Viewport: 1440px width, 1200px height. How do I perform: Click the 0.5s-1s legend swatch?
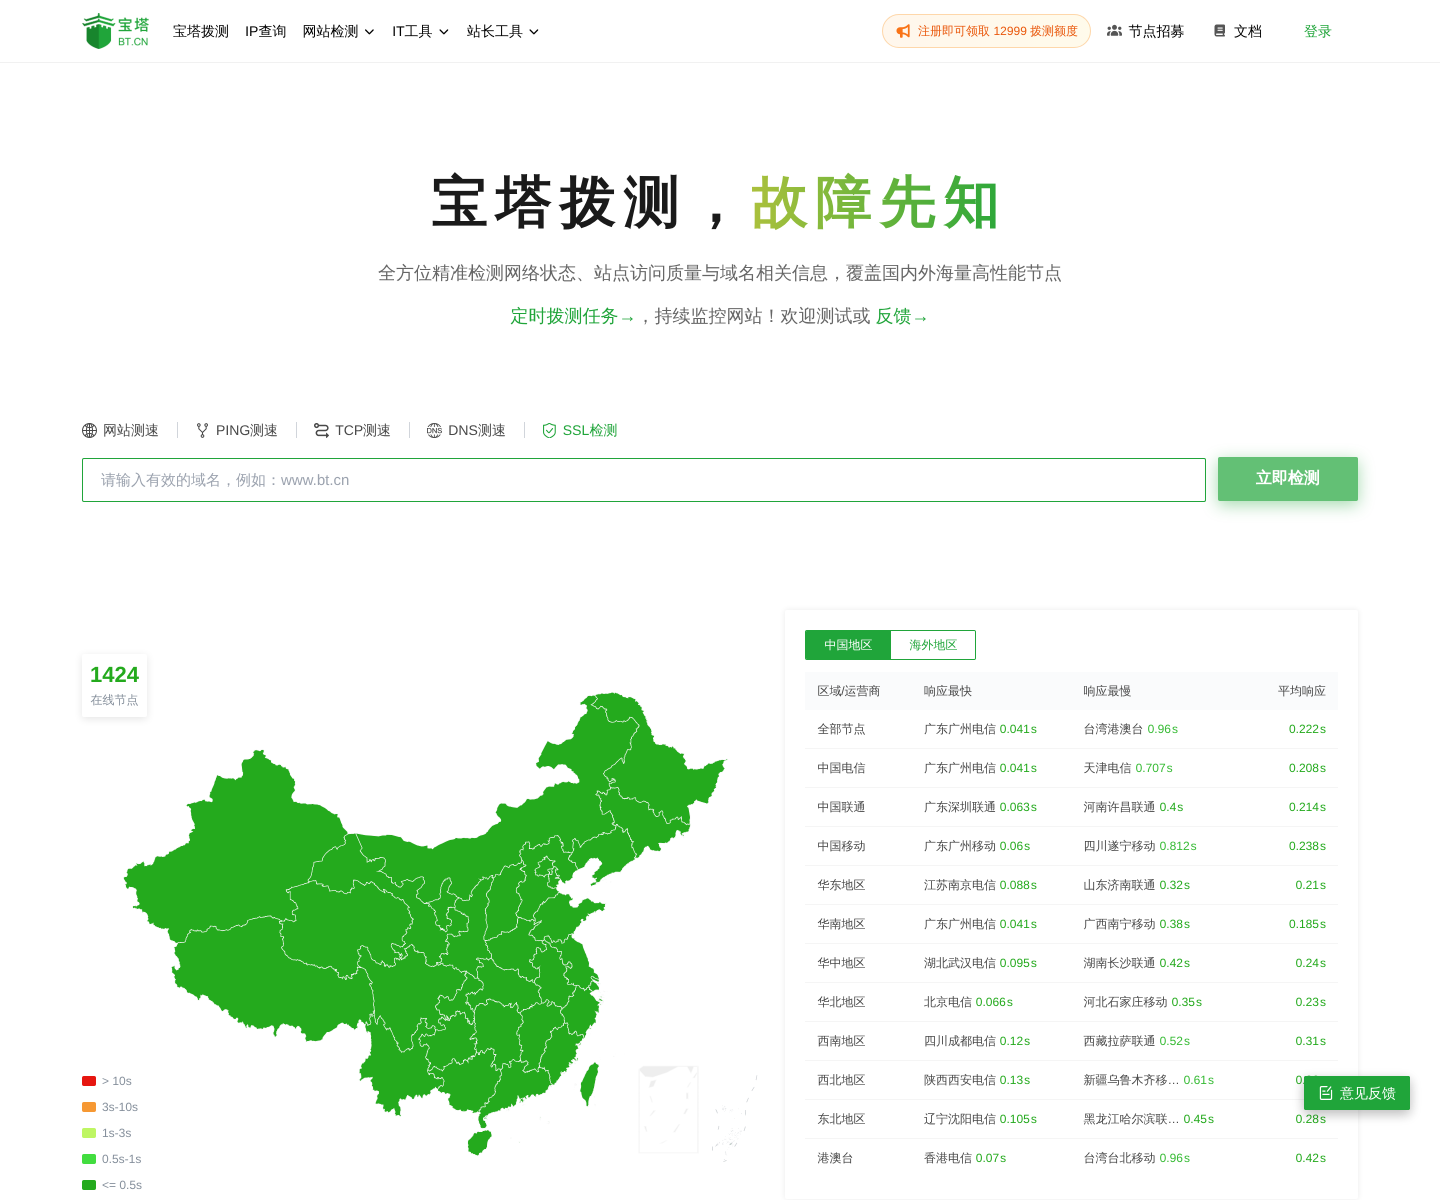point(89,1159)
